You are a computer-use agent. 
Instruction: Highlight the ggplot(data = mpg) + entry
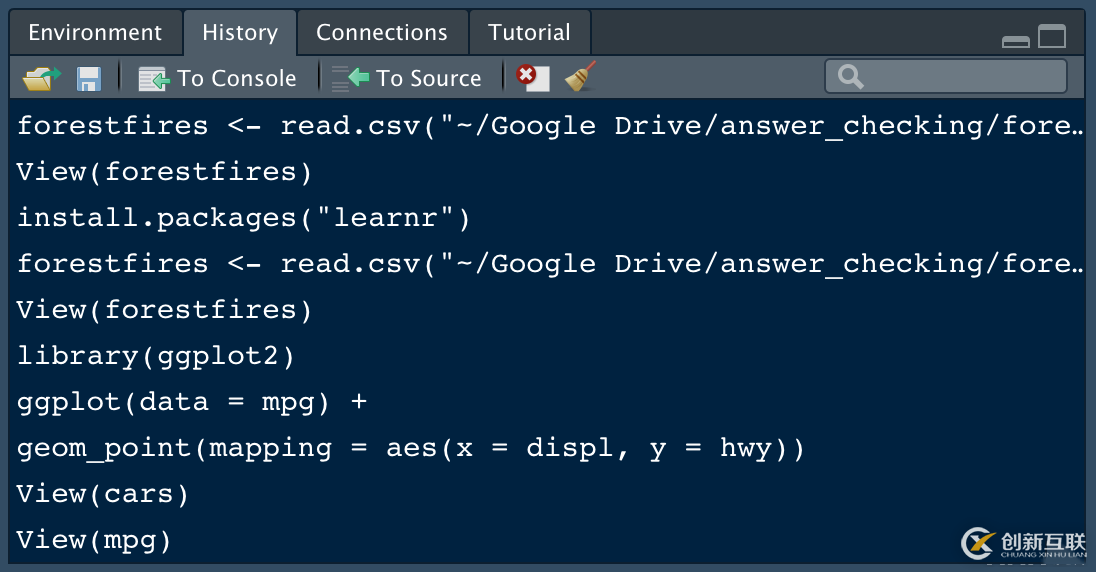point(192,402)
